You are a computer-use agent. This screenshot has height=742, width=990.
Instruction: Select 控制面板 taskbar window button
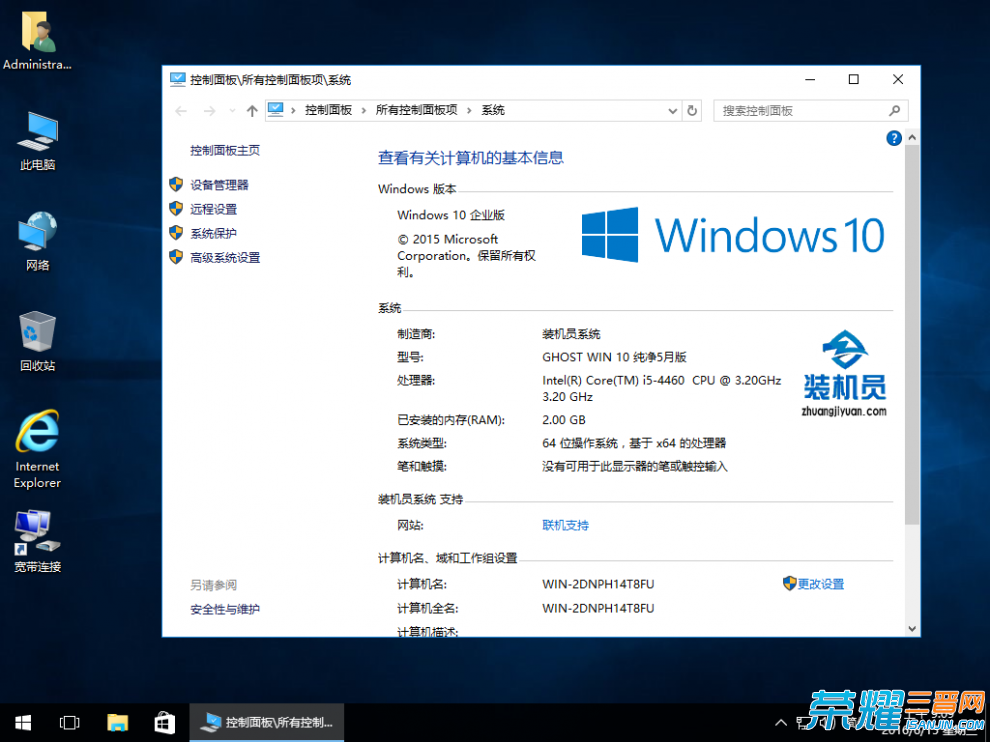pyautogui.click(x=266, y=722)
